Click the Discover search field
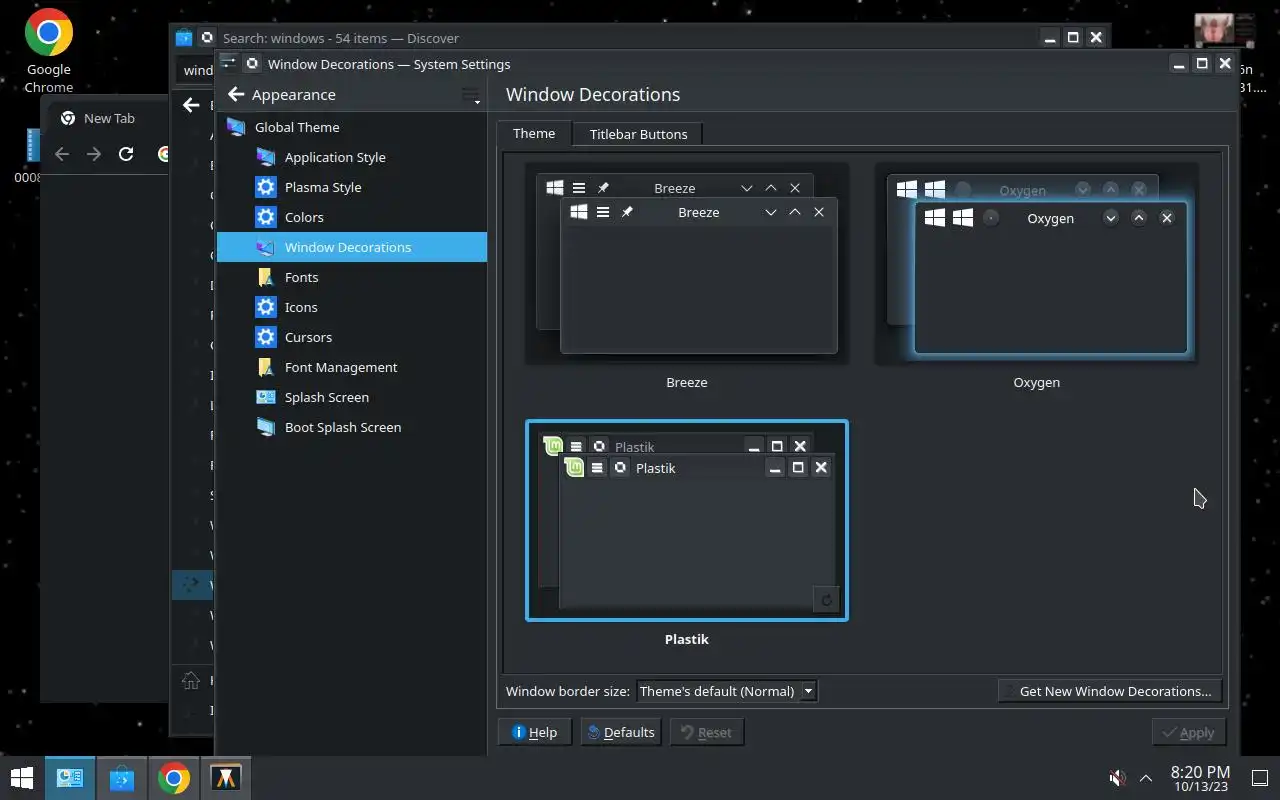Image resolution: width=1280 pixels, height=800 pixels. pos(197,70)
